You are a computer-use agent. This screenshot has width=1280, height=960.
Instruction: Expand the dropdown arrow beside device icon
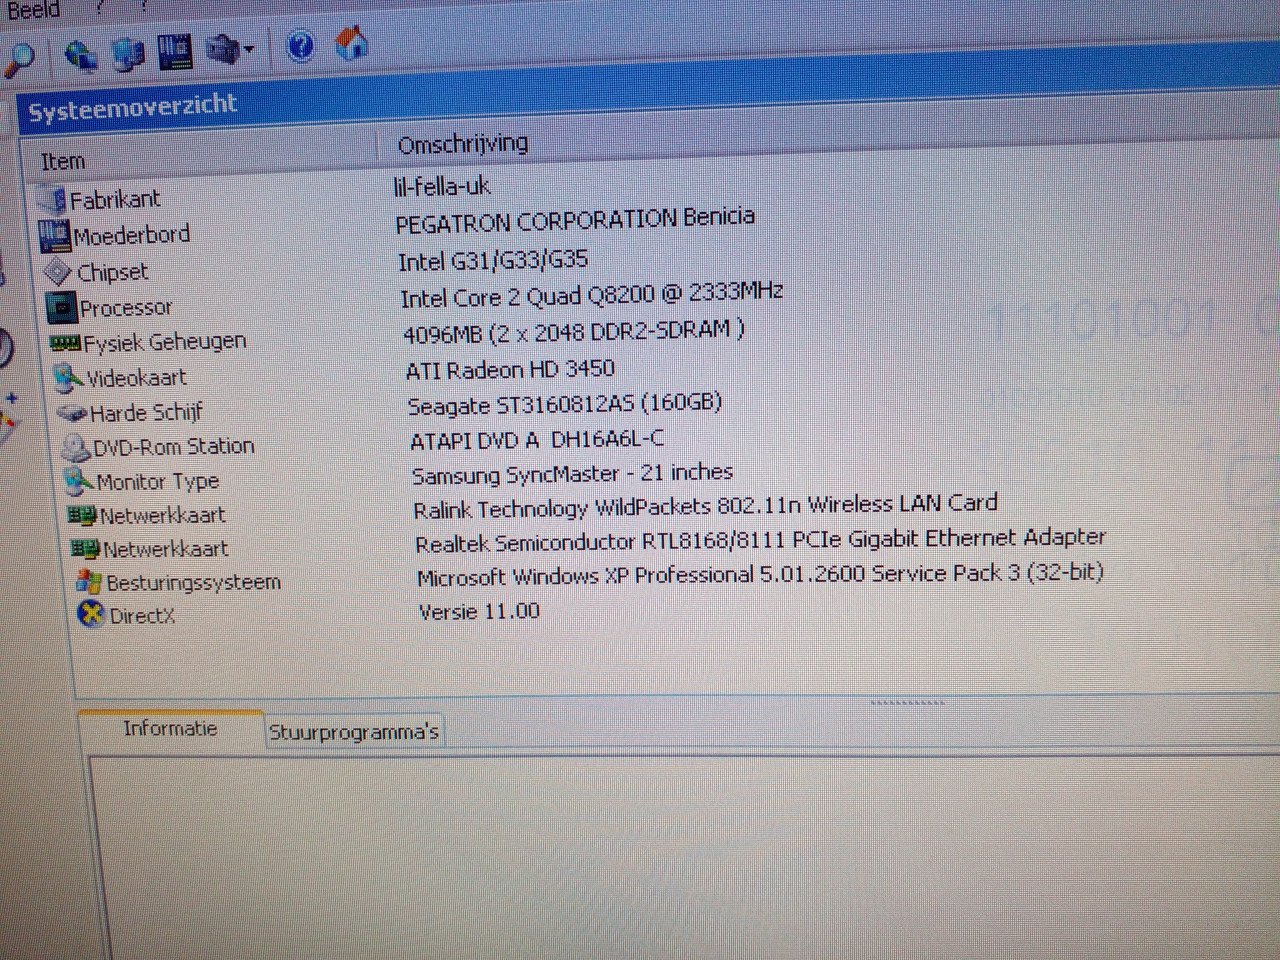pyautogui.click(x=249, y=49)
